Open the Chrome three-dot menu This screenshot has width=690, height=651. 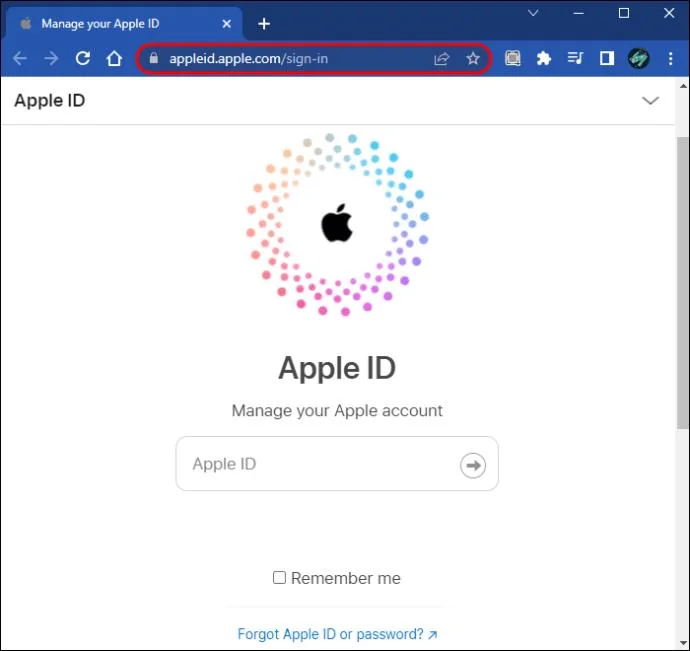[x=670, y=58]
